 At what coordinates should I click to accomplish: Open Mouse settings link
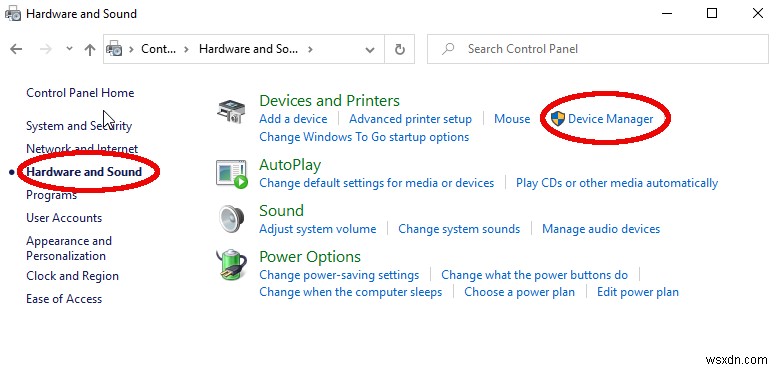pos(512,119)
